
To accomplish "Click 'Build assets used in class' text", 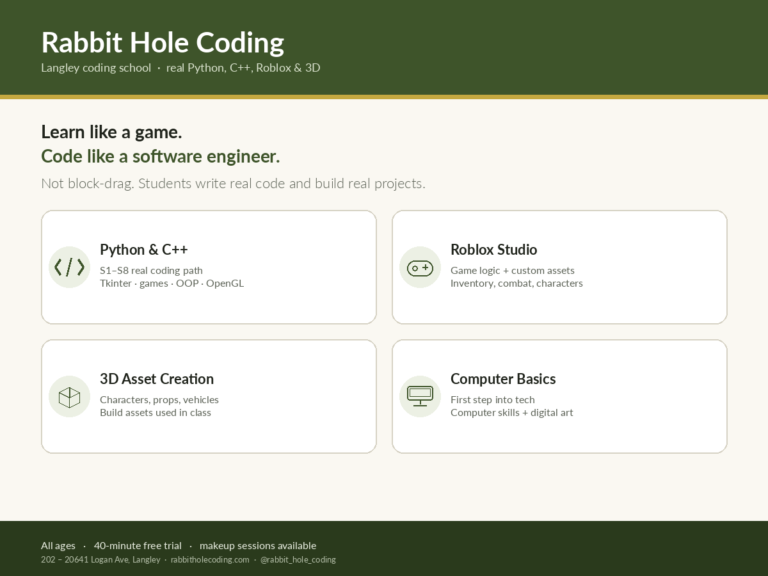I will 155,412.
